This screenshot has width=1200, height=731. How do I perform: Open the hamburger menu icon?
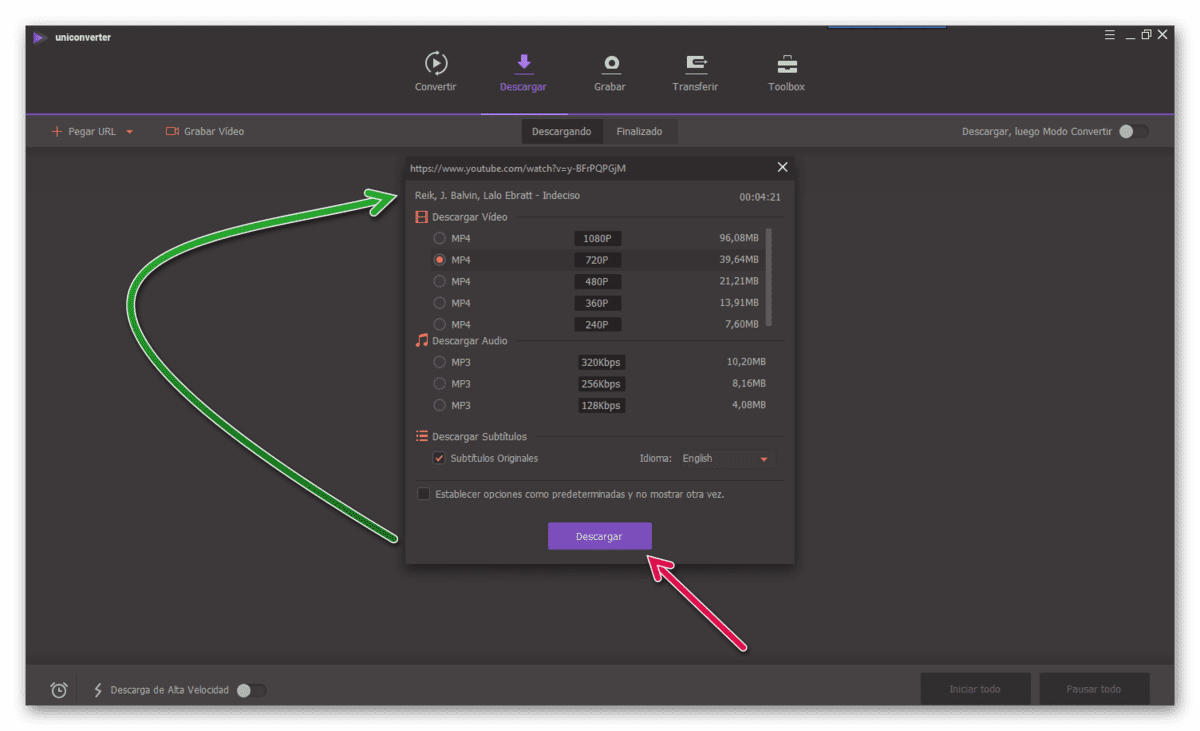(x=1110, y=35)
